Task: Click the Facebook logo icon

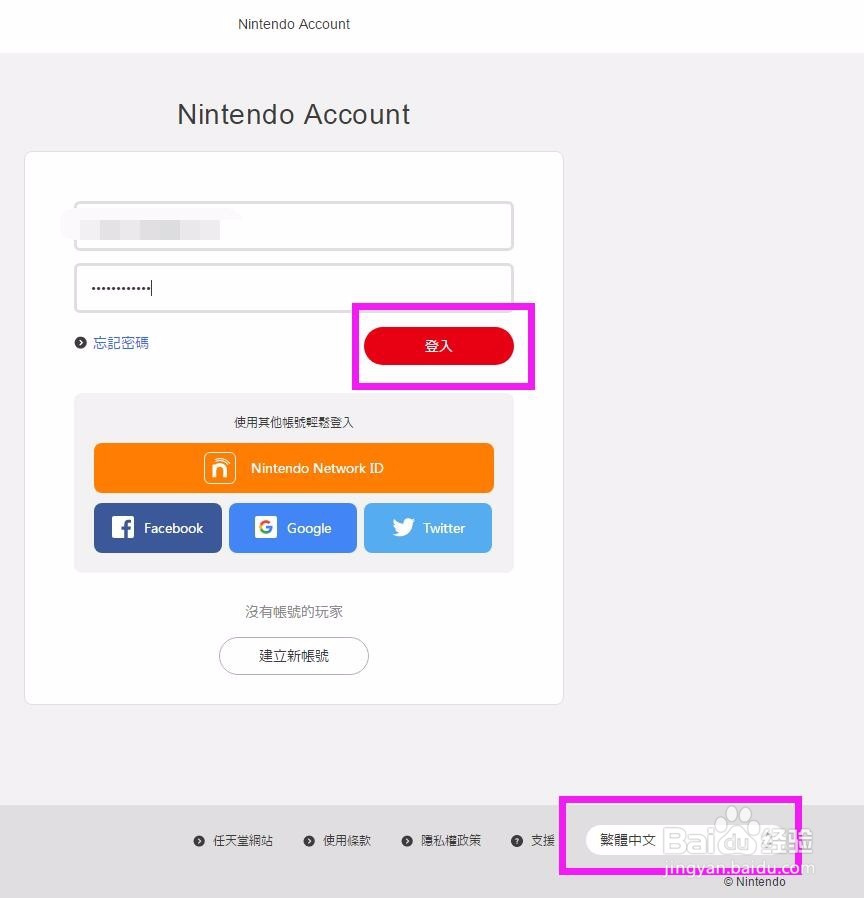Action: (123, 527)
